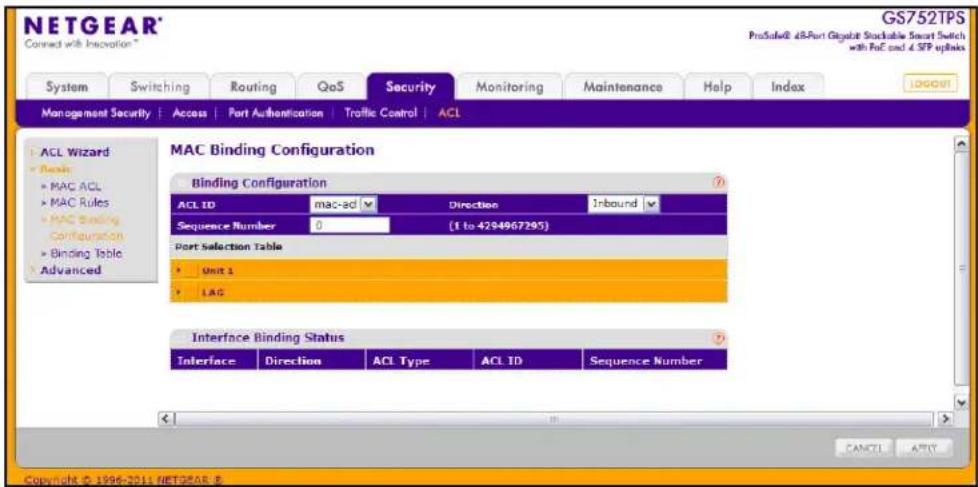Open the Traffic Control submenu

tap(380, 113)
